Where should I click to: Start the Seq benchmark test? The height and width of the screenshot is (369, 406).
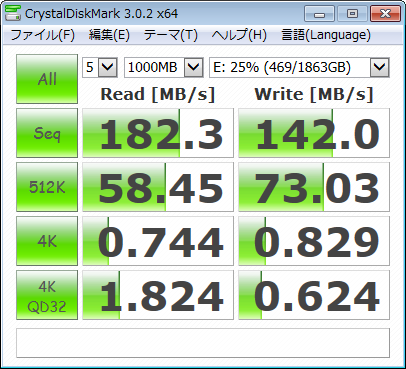[47, 133]
